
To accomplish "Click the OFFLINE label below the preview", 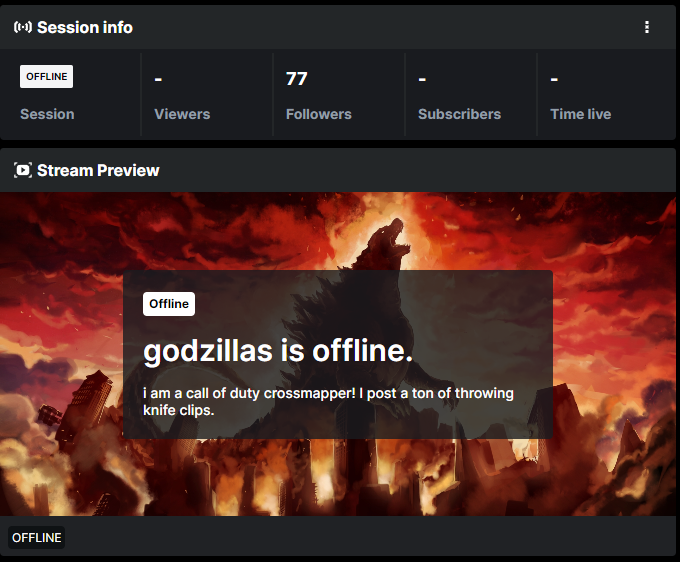I will click(x=36, y=538).
